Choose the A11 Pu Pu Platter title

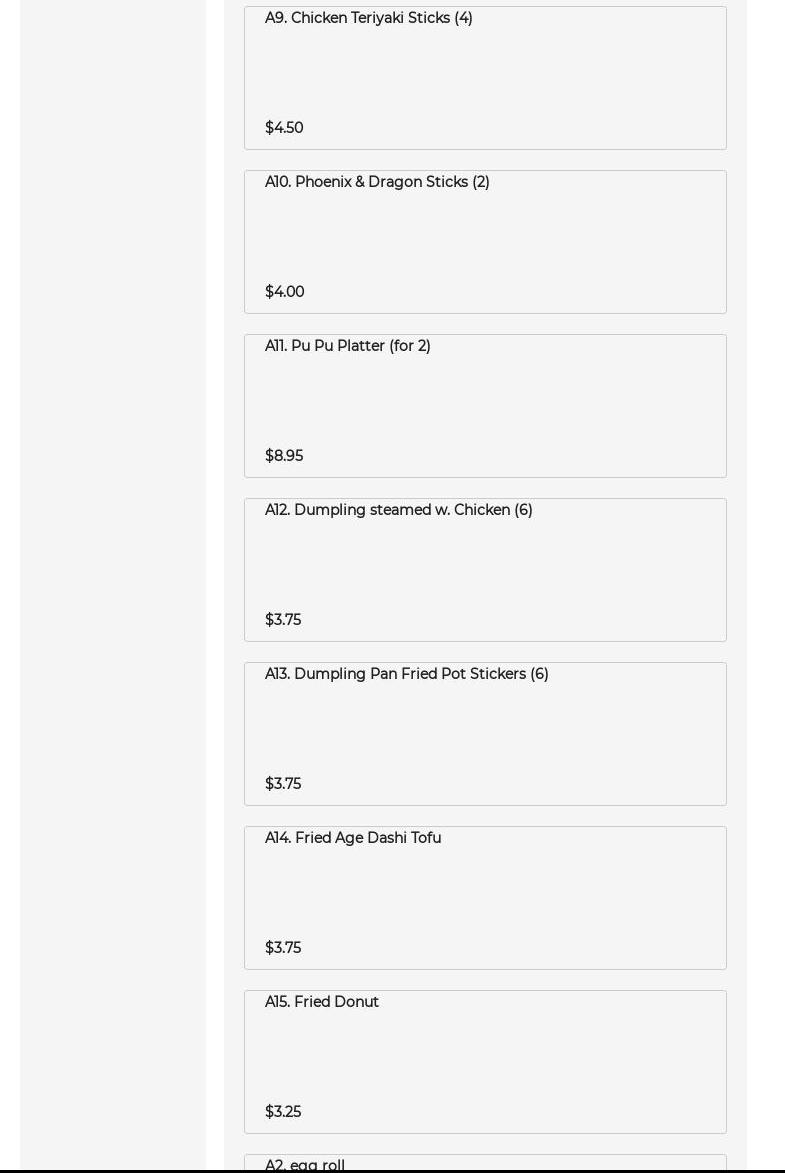347,346
